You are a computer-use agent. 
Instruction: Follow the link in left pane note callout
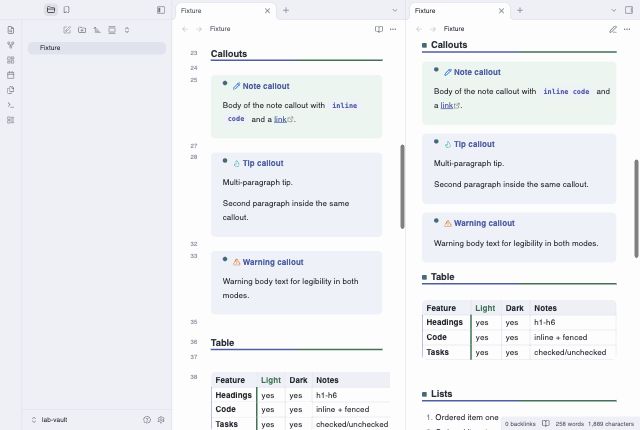coord(280,120)
